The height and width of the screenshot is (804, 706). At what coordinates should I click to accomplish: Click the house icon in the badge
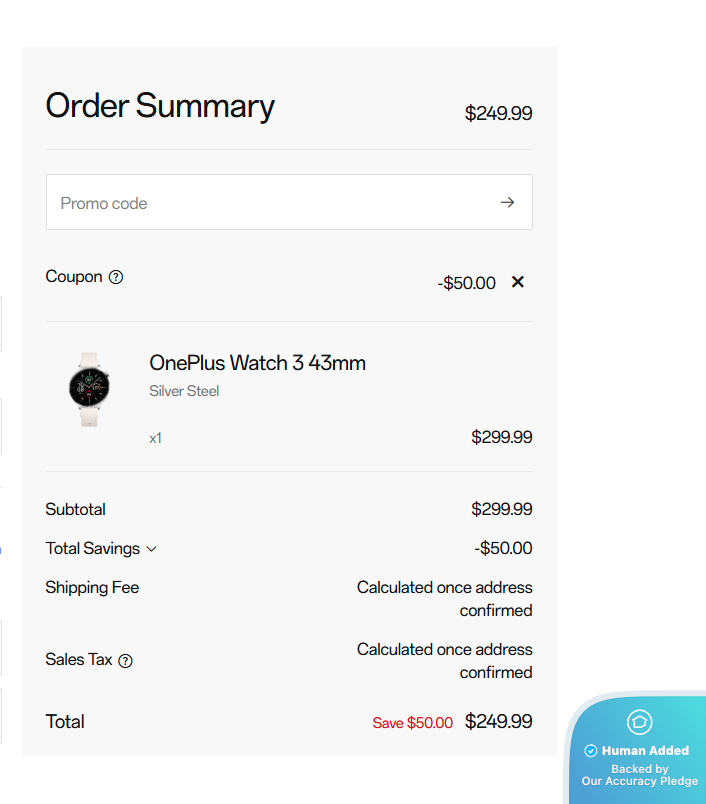click(640, 722)
